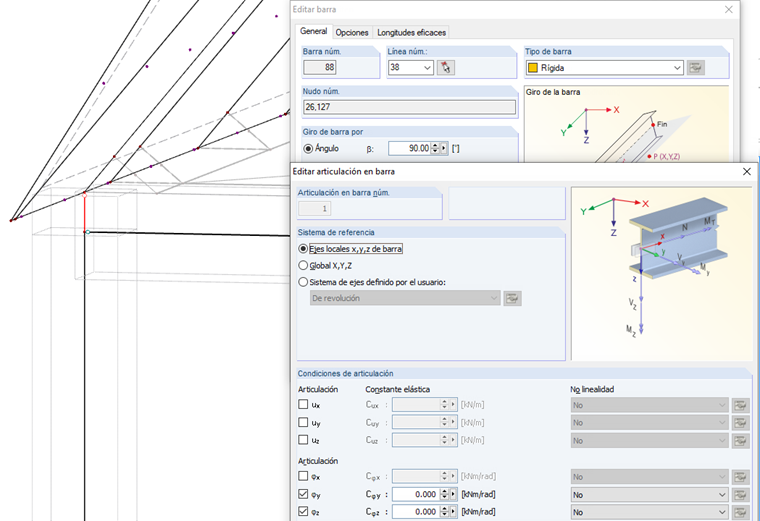Close the Editar articulación en barra dialog

747,172
